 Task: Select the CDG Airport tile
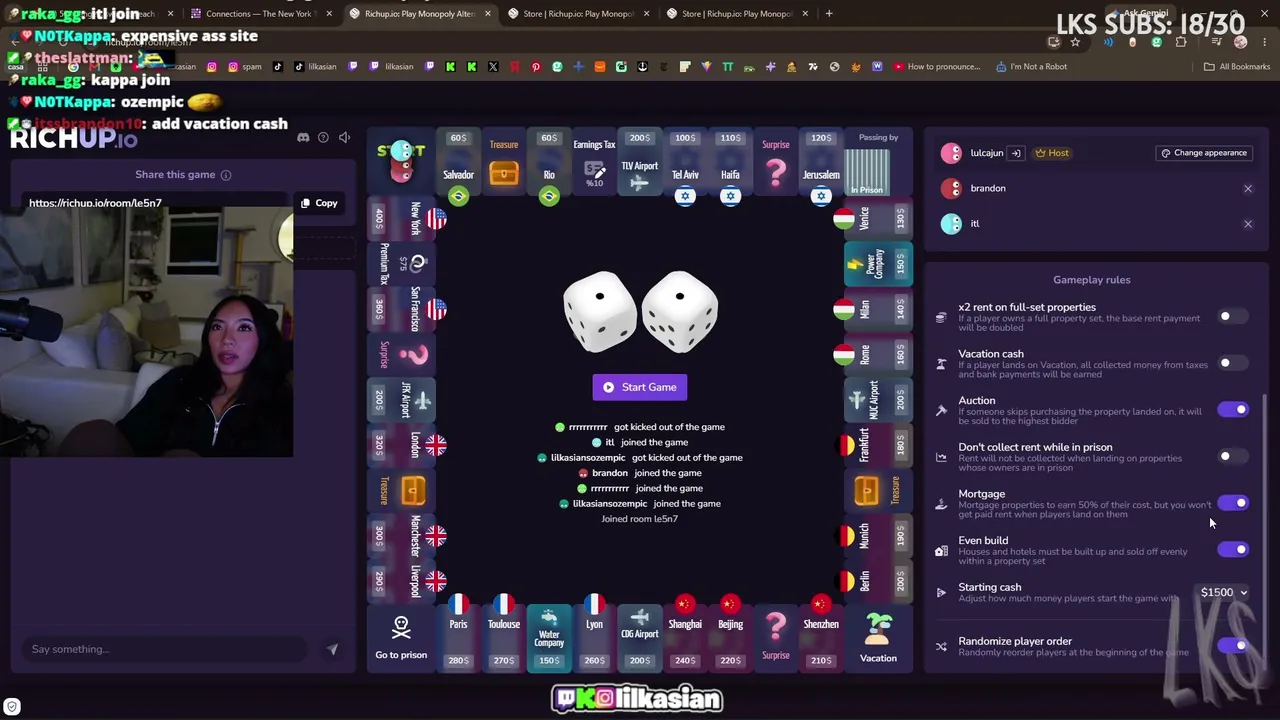[640, 637]
